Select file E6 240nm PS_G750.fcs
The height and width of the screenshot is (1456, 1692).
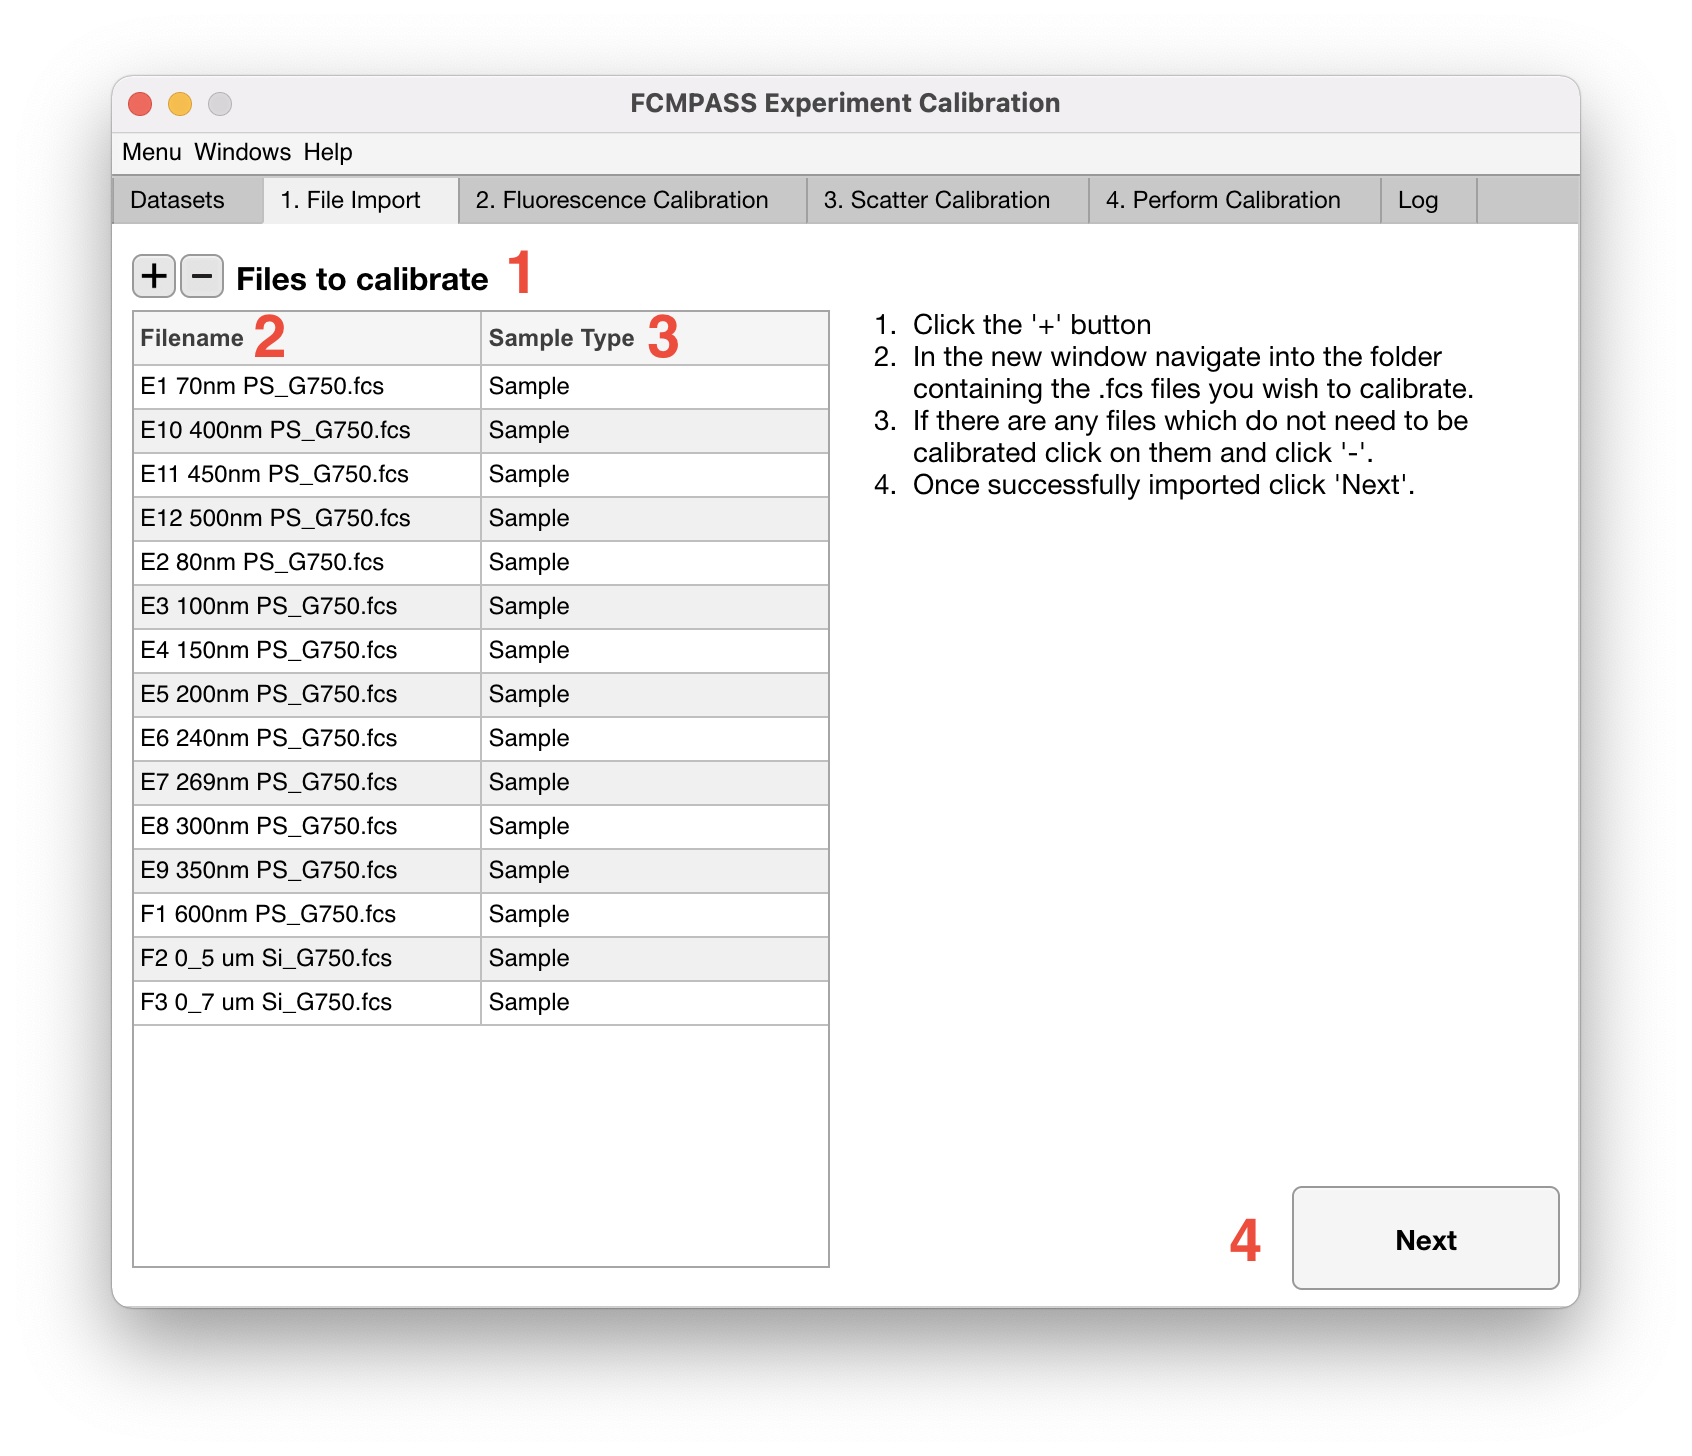click(307, 739)
